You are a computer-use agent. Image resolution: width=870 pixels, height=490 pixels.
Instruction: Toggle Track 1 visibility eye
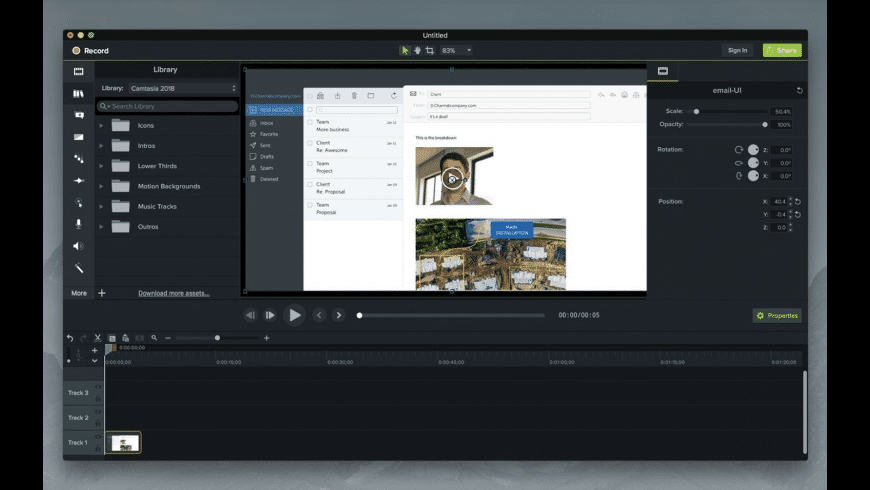98,437
